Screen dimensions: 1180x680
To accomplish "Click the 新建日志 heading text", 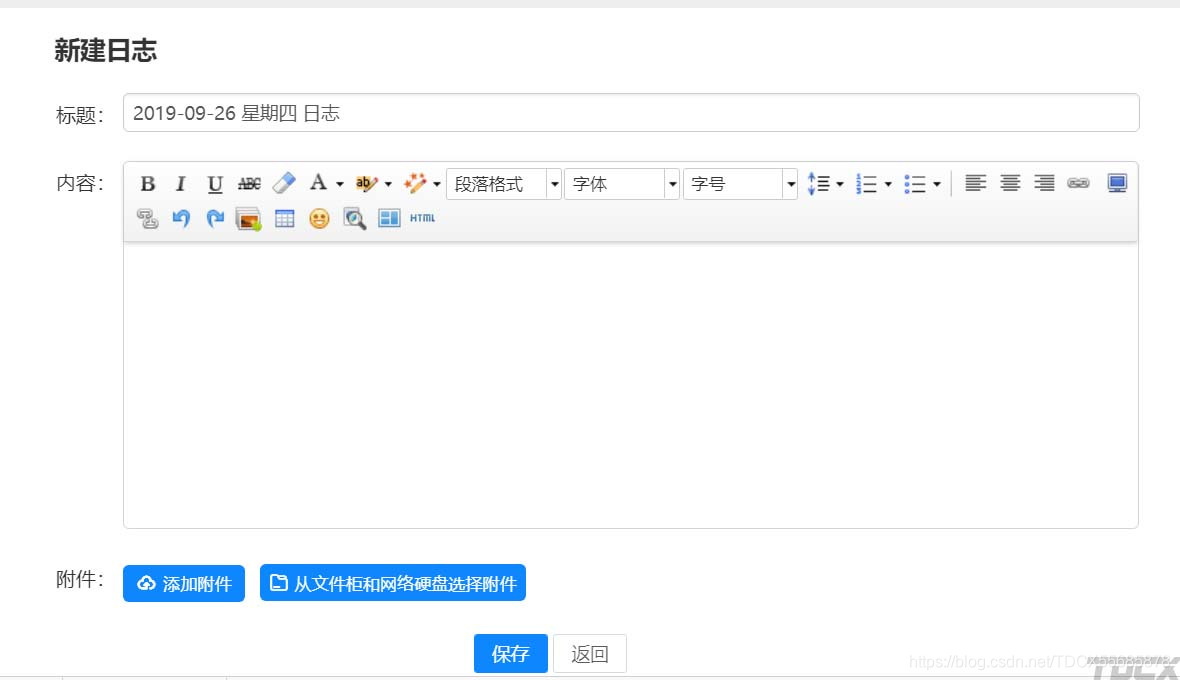I will pyautogui.click(x=105, y=50).
